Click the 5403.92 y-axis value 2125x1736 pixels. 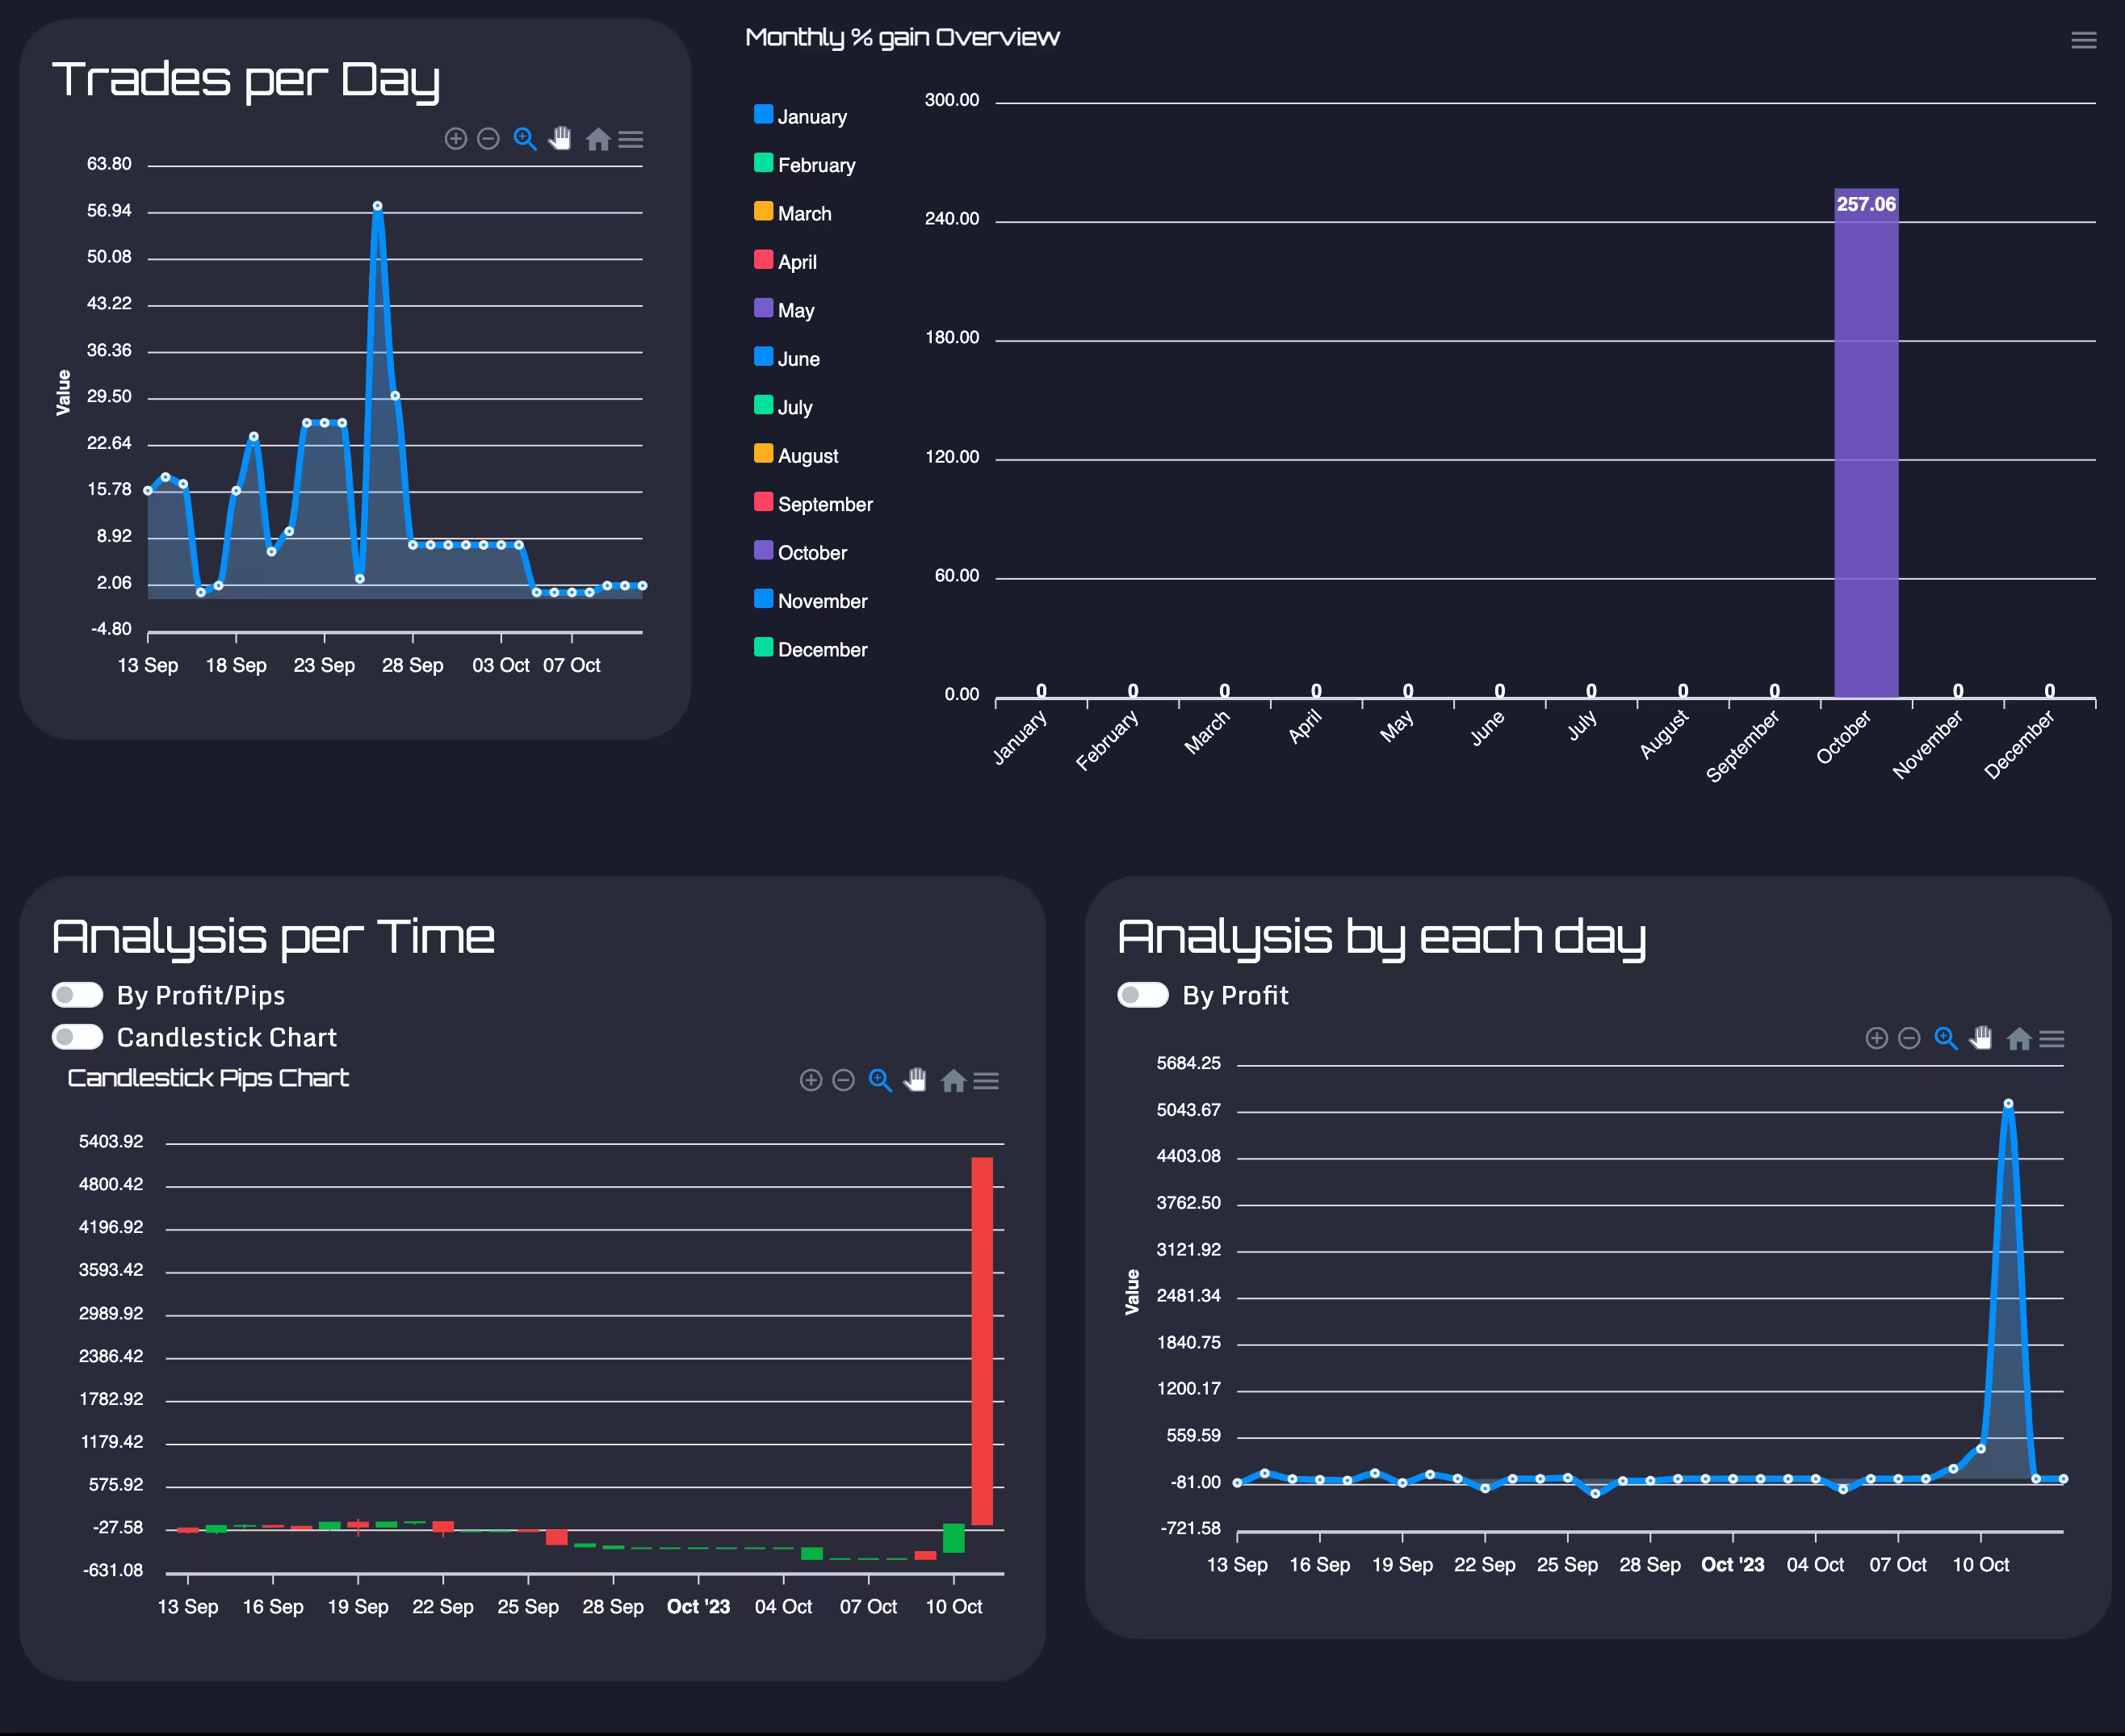[x=111, y=1141]
